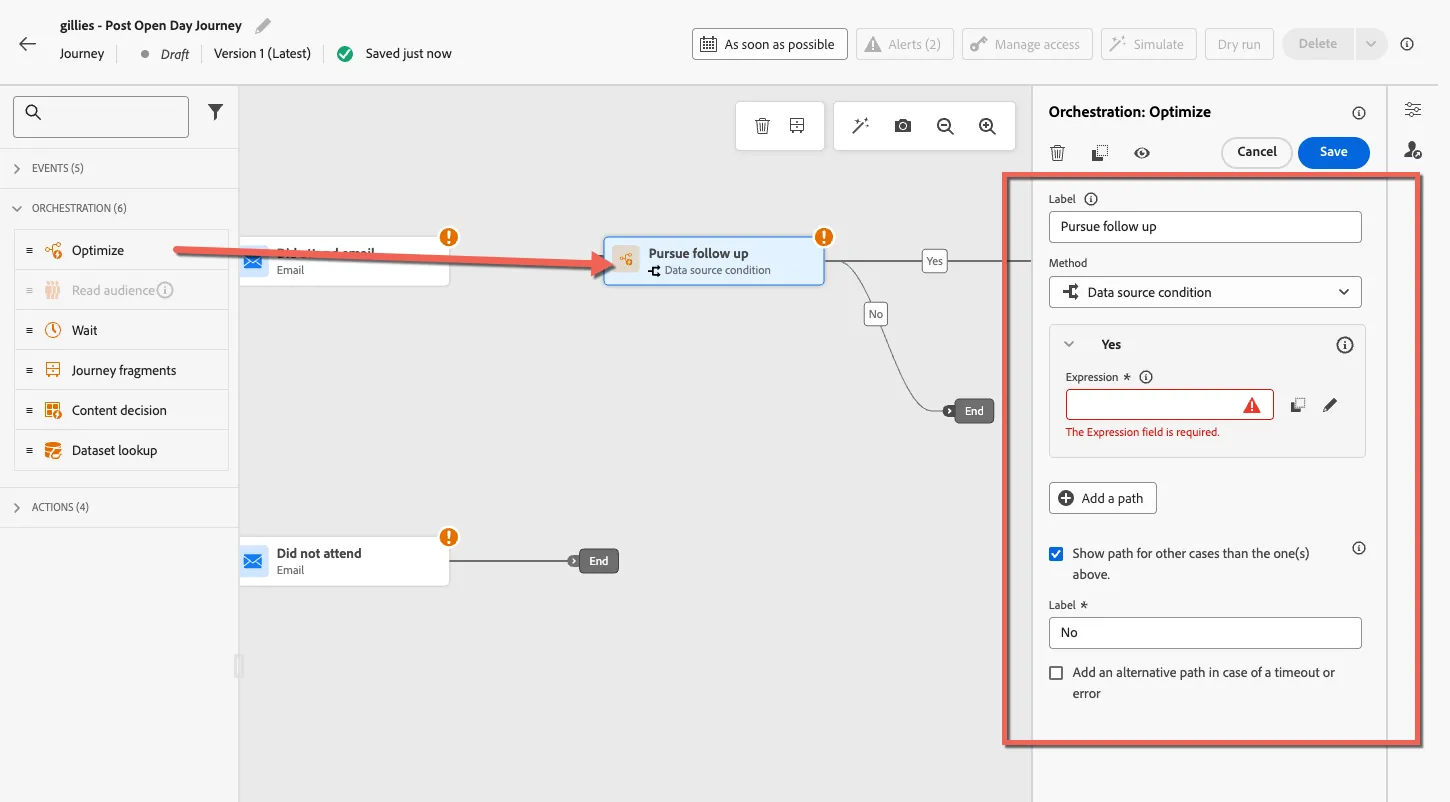Open the advanced expression editor pencil icon

(x=1330, y=405)
